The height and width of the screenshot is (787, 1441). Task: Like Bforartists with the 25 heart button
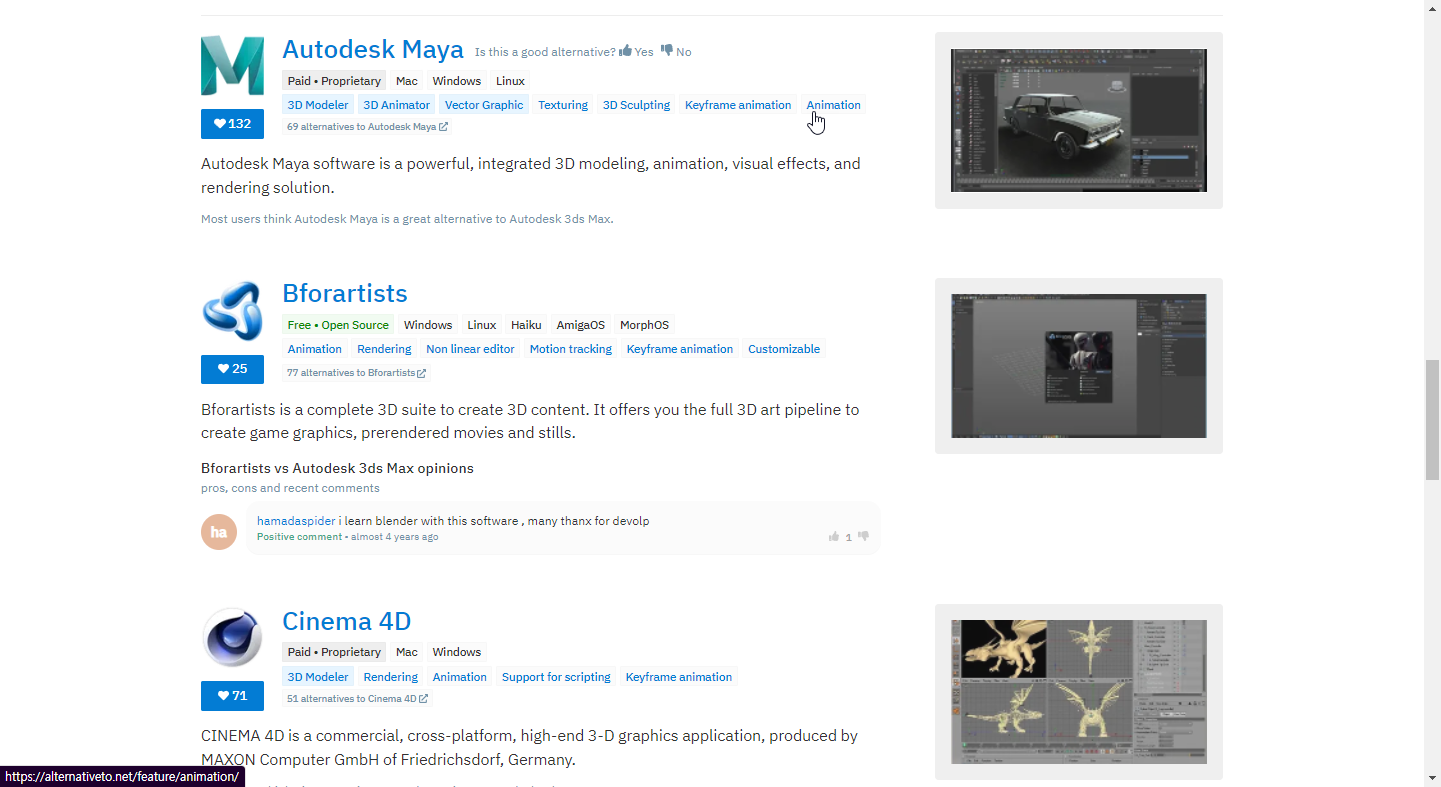point(232,369)
